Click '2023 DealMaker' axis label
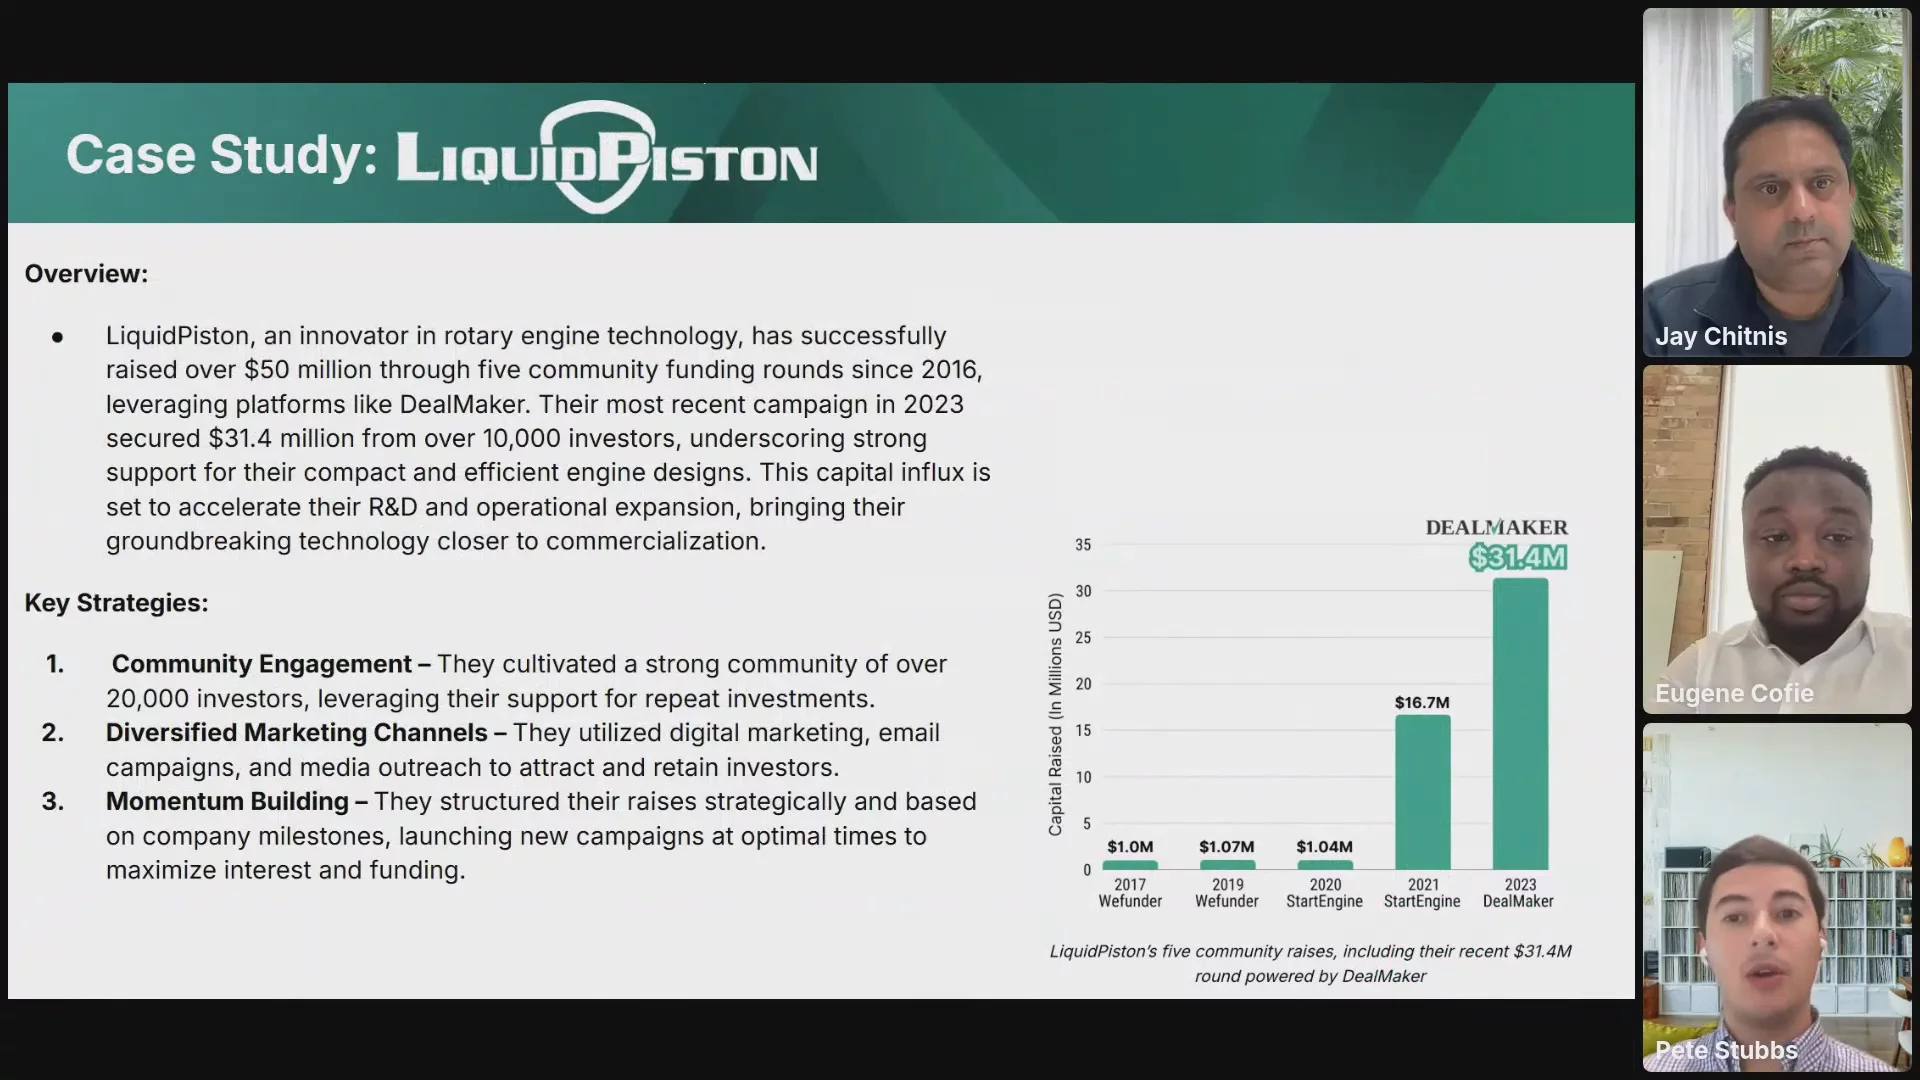1920x1080 pixels. pos(1519,893)
